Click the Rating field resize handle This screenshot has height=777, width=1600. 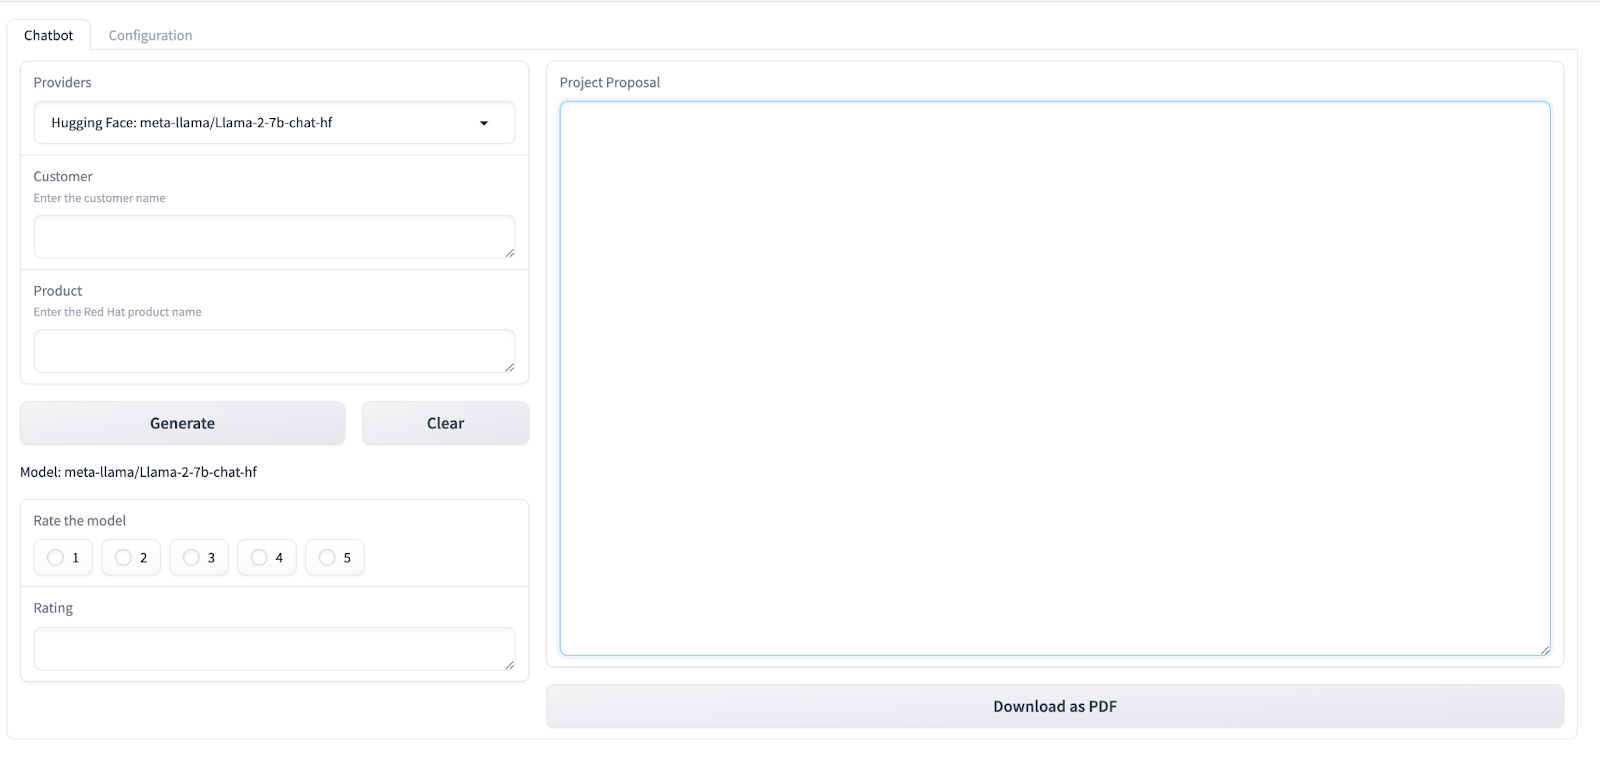[x=510, y=665]
